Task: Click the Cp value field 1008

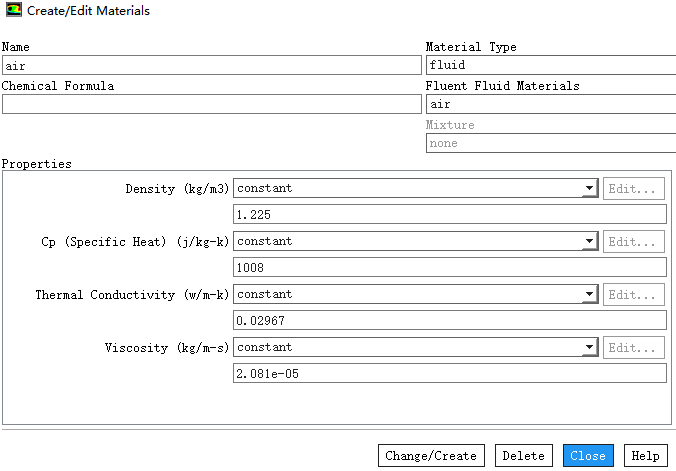Action: (x=449, y=267)
